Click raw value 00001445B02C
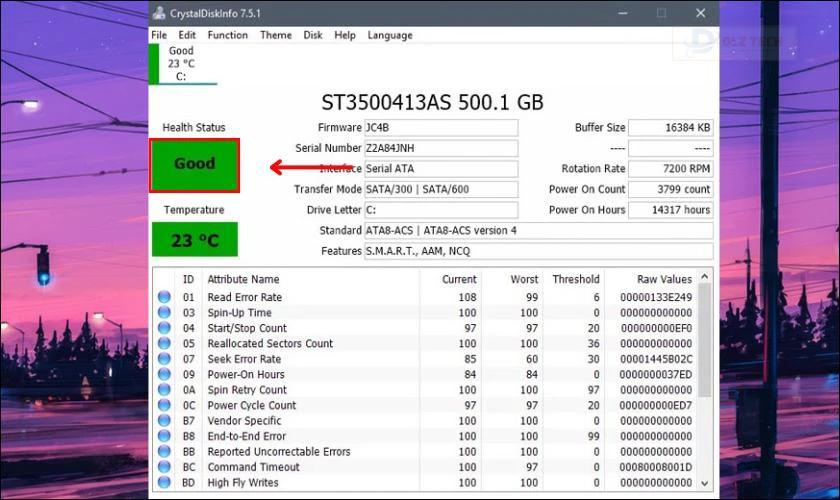 pyautogui.click(x=656, y=359)
